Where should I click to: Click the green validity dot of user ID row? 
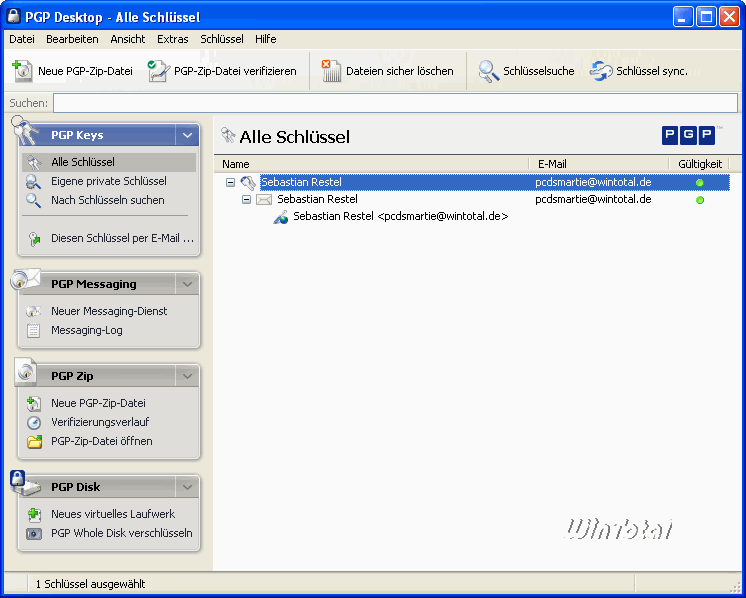[x=699, y=200]
